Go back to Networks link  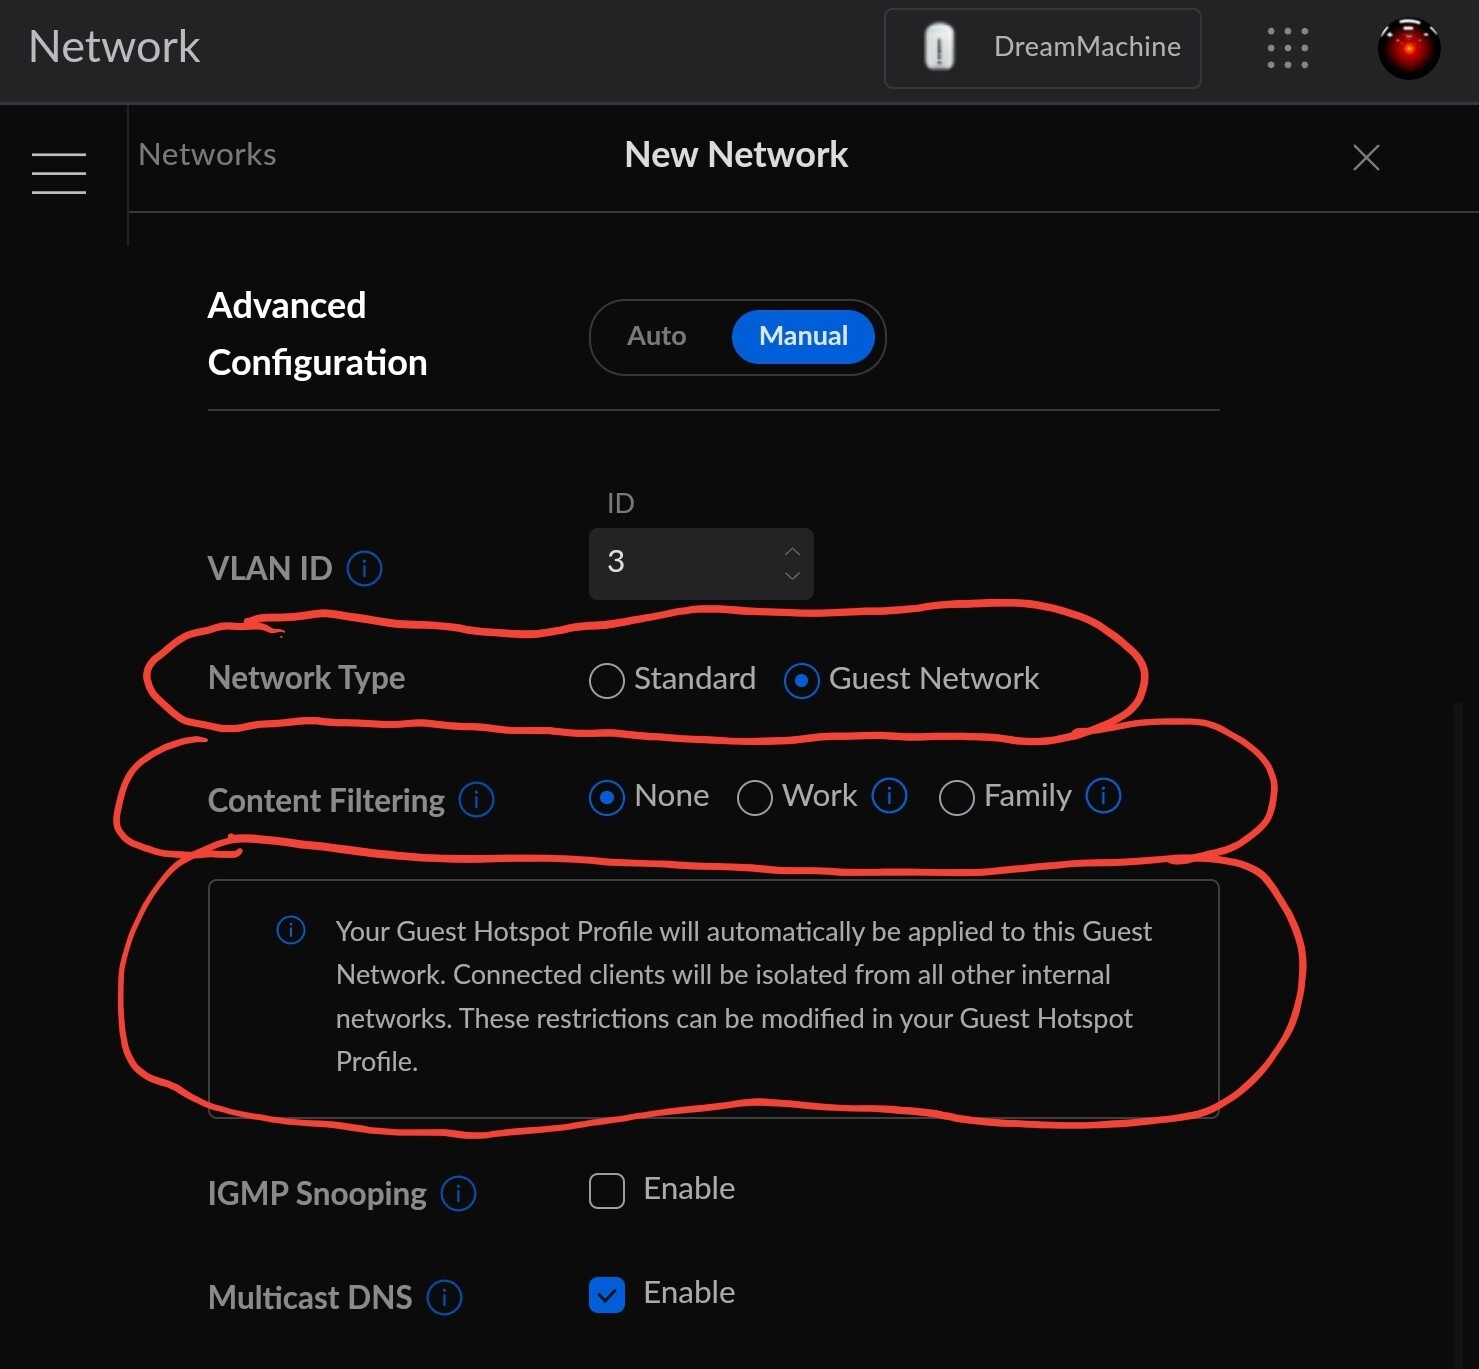[207, 155]
